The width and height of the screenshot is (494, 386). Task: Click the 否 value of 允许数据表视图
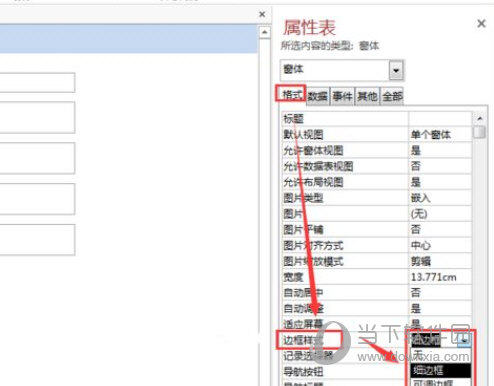(x=440, y=166)
